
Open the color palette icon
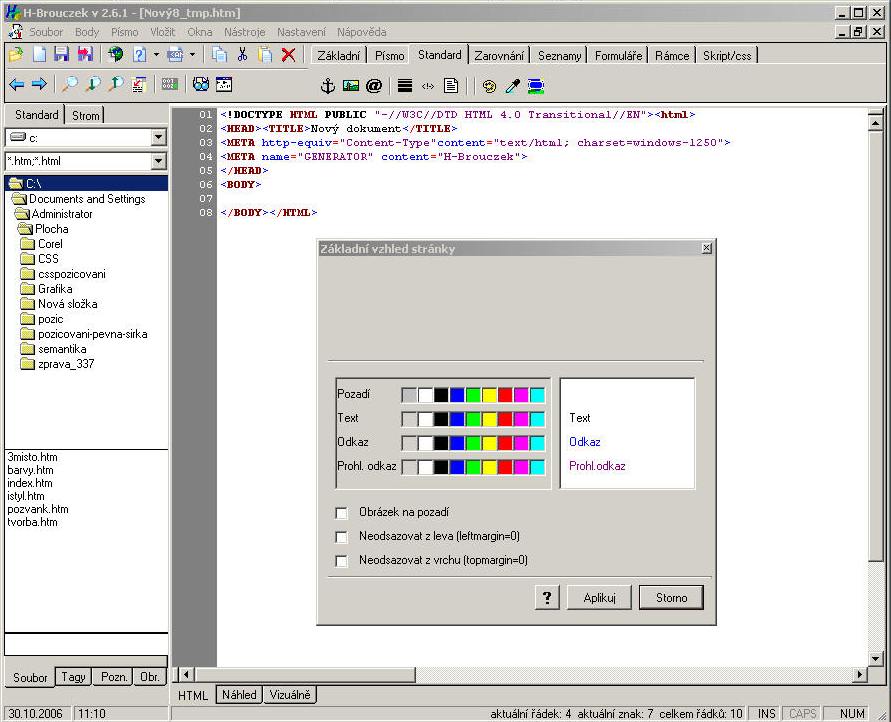tap(489, 86)
